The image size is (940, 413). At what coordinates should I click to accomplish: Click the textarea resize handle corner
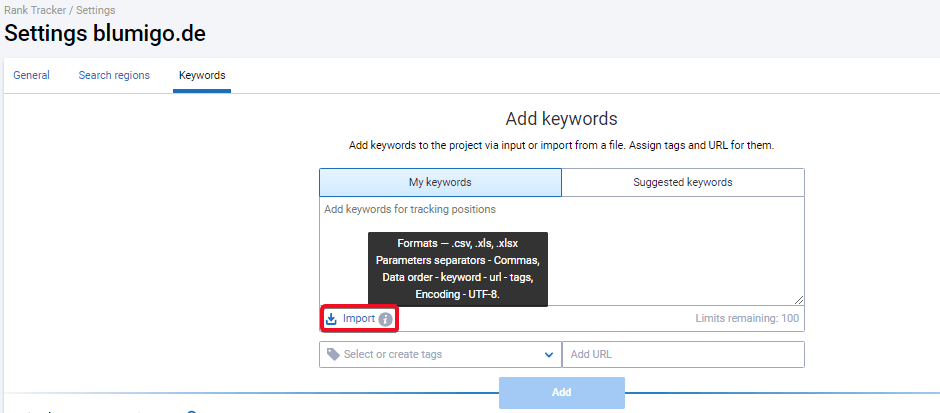799,300
